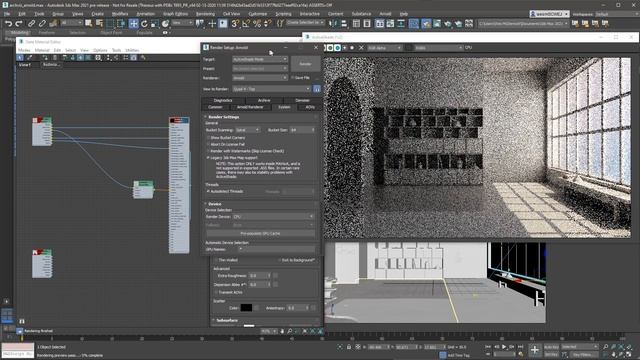Click the Scatter Color black swatch
This screenshot has height=360, width=640.
point(246,308)
